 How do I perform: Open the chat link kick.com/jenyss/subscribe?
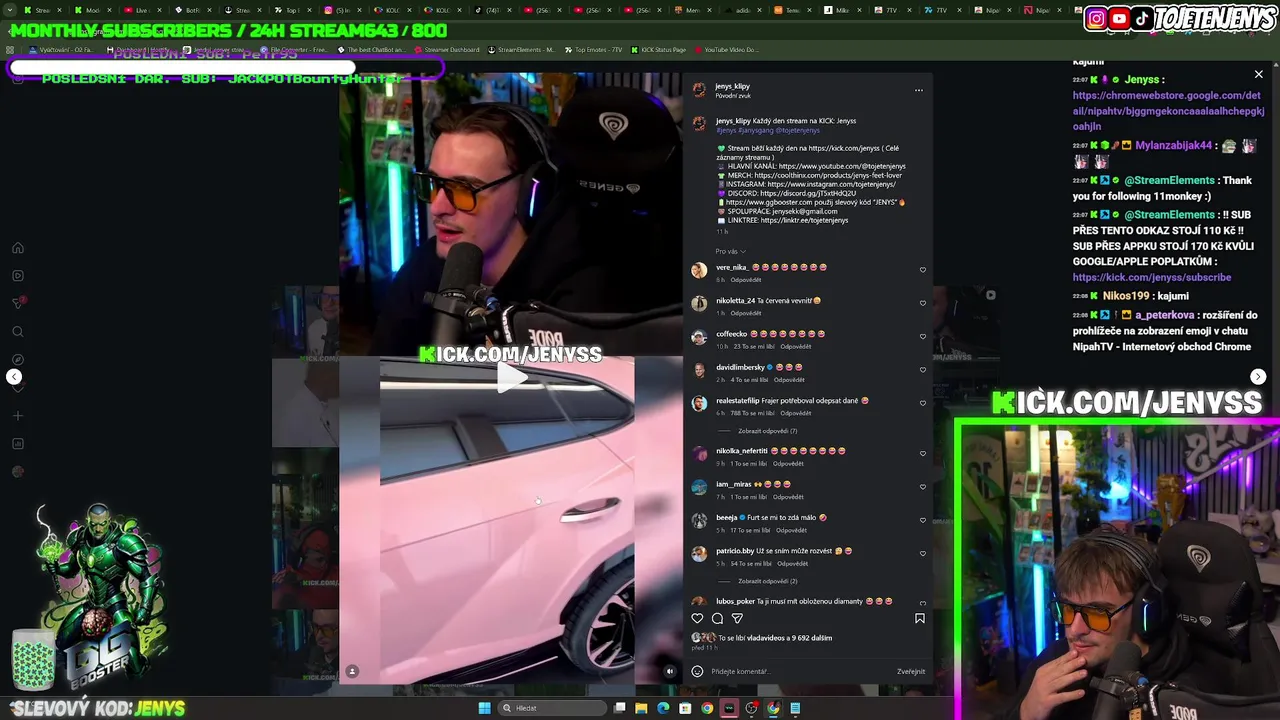[1152, 277]
